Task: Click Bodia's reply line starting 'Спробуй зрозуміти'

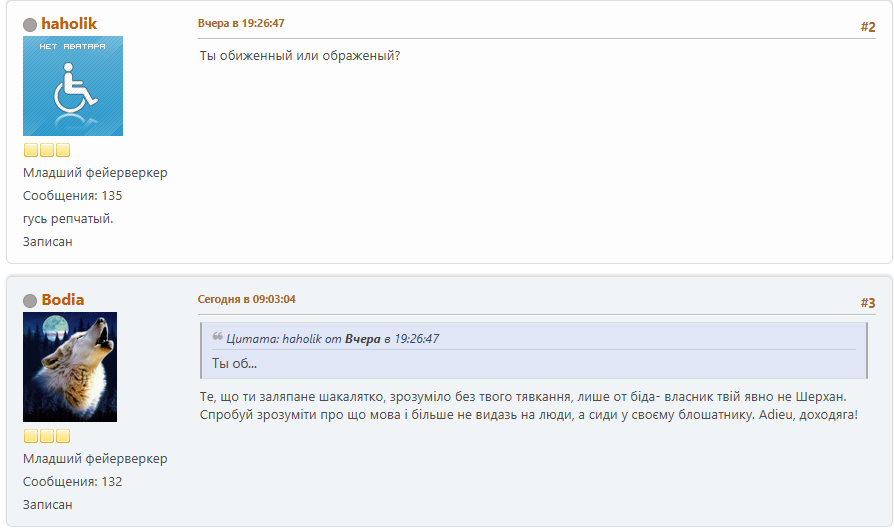Action: coord(529,415)
